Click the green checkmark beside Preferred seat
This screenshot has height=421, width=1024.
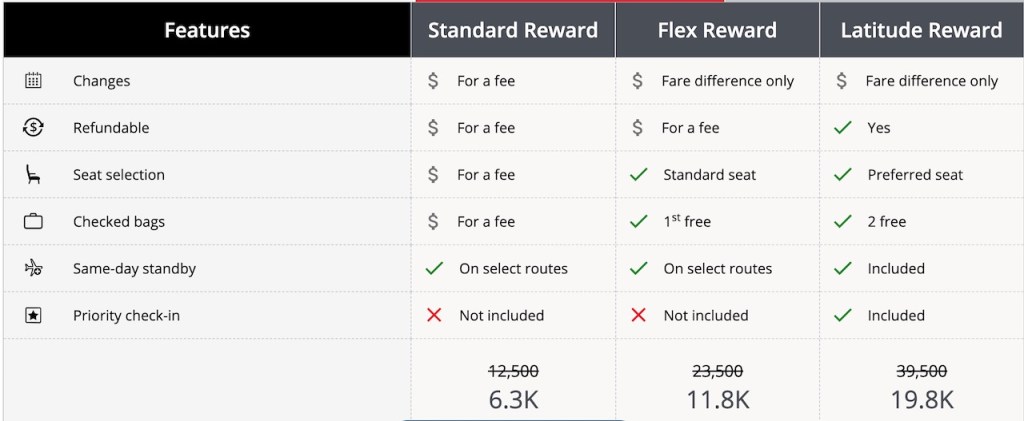pyautogui.click(x=843, y=175)
